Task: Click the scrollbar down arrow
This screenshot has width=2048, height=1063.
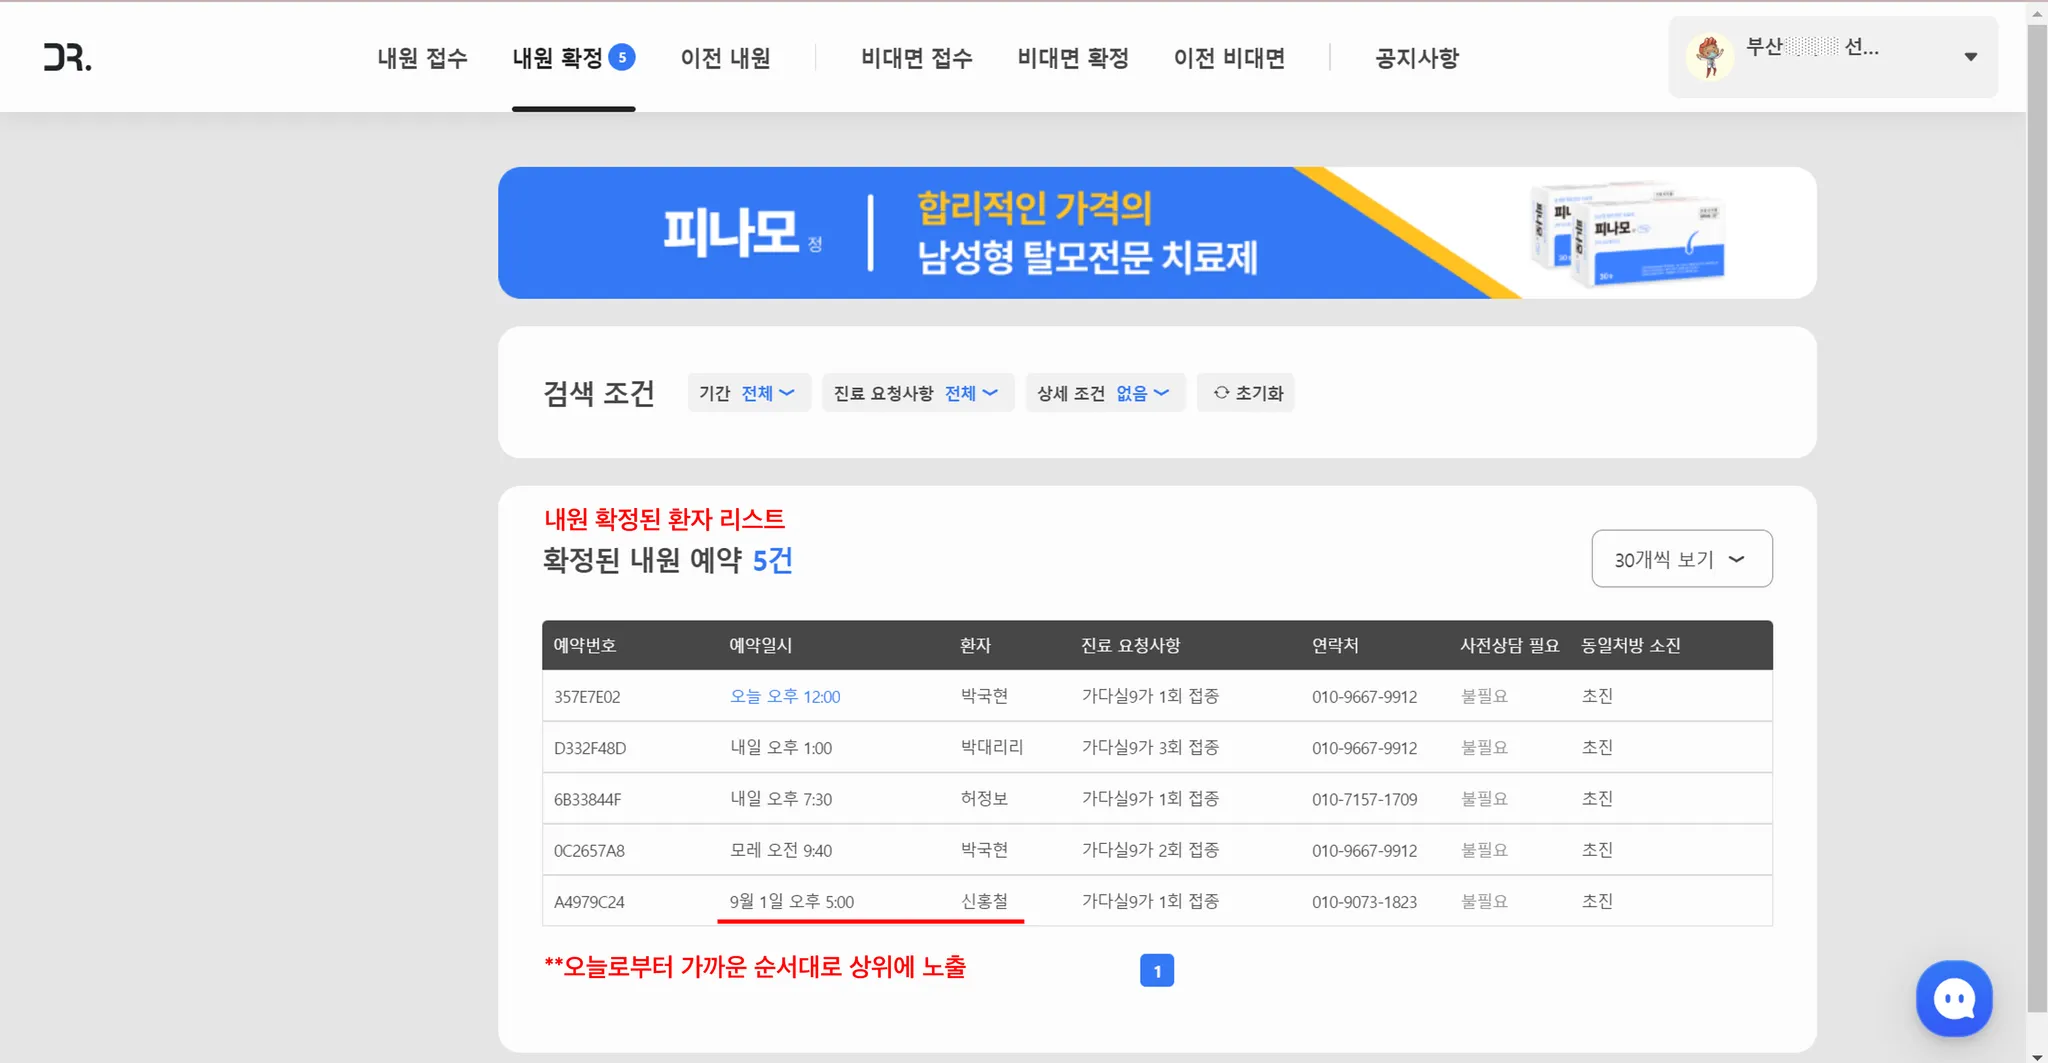Action: [2037, 1055]
